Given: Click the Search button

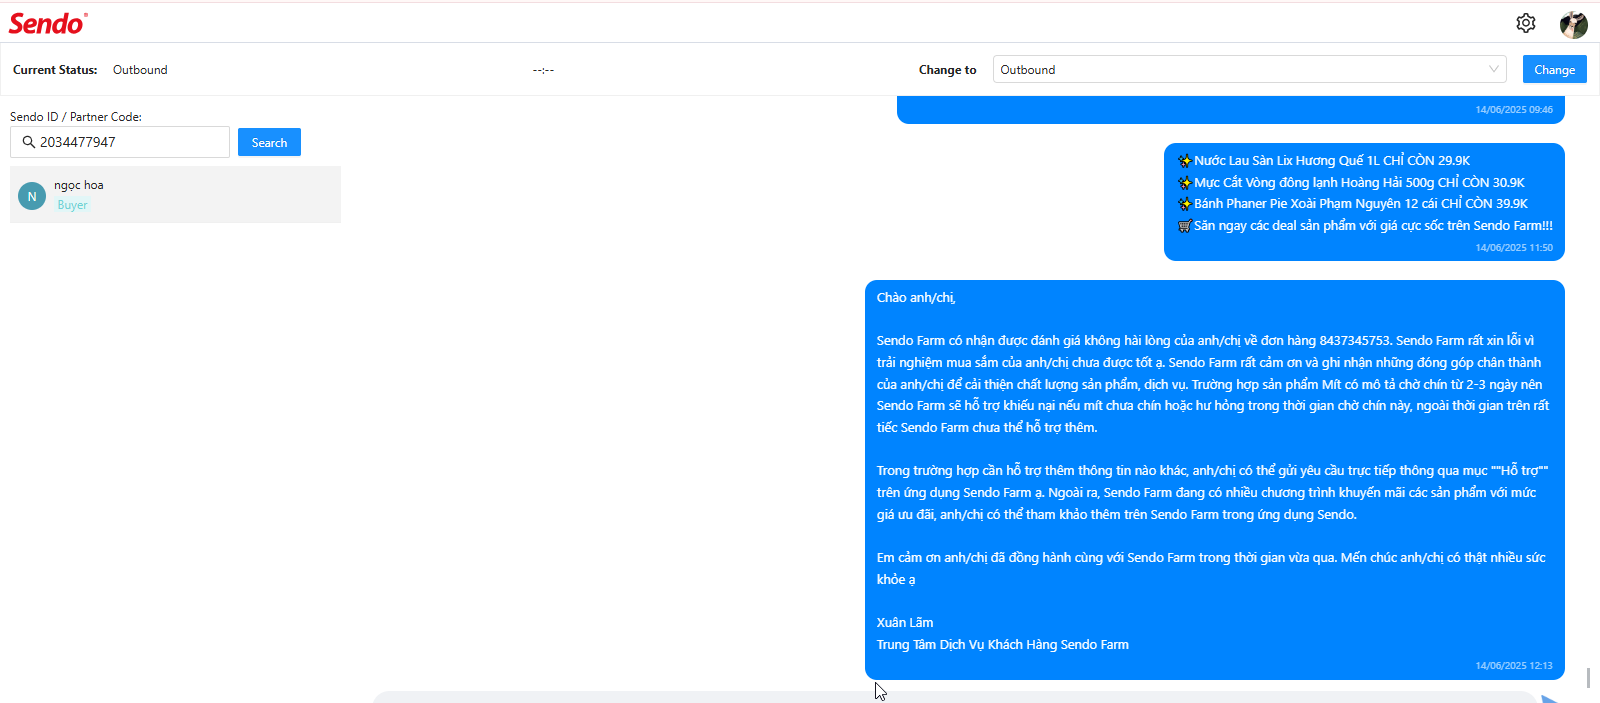Looking at the screenshot, I should point(269,142).
